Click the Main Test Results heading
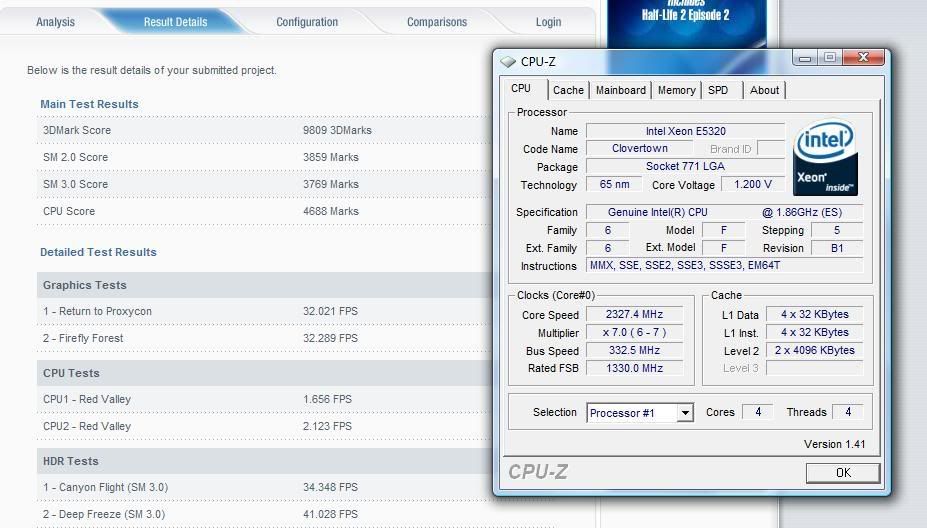 click(x=89, y=104)
